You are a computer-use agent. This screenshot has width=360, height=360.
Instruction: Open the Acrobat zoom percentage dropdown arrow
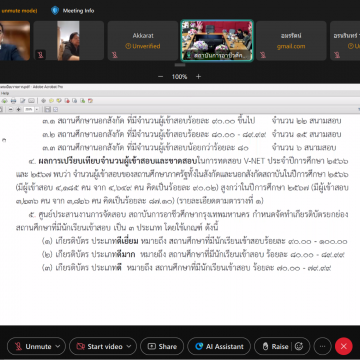37,109
